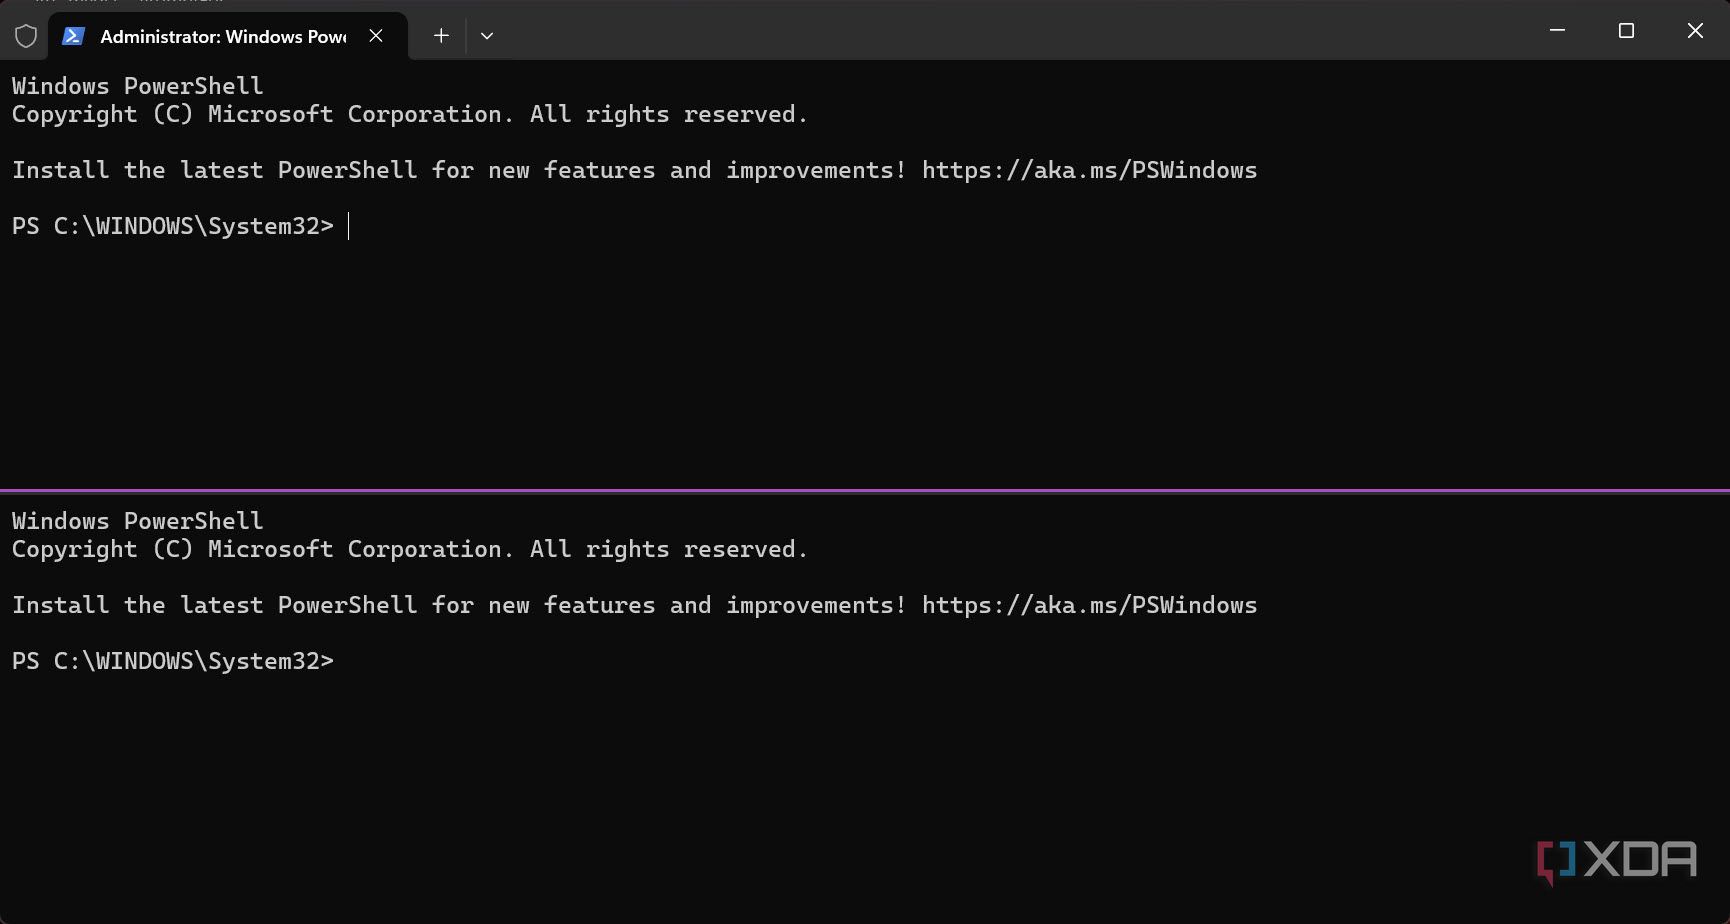
Task: Minimize the Terminal window
Action: pyautogui.click(x=1557, y=31)
